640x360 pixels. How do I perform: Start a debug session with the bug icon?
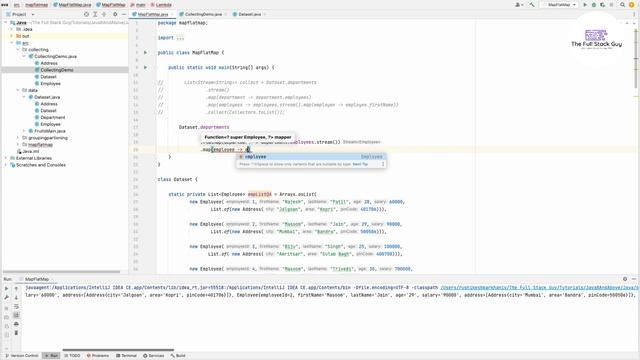(594, 5)
